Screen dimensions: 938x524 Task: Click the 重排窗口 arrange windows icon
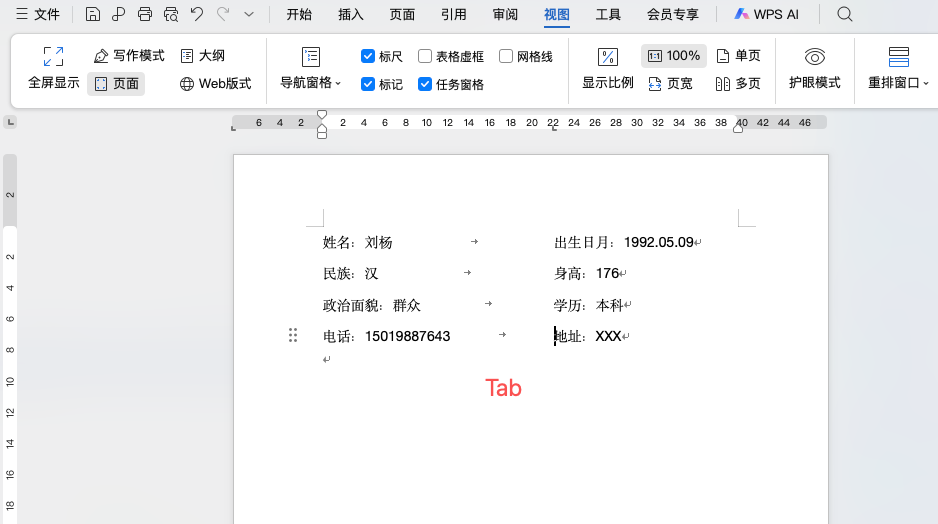899,57
